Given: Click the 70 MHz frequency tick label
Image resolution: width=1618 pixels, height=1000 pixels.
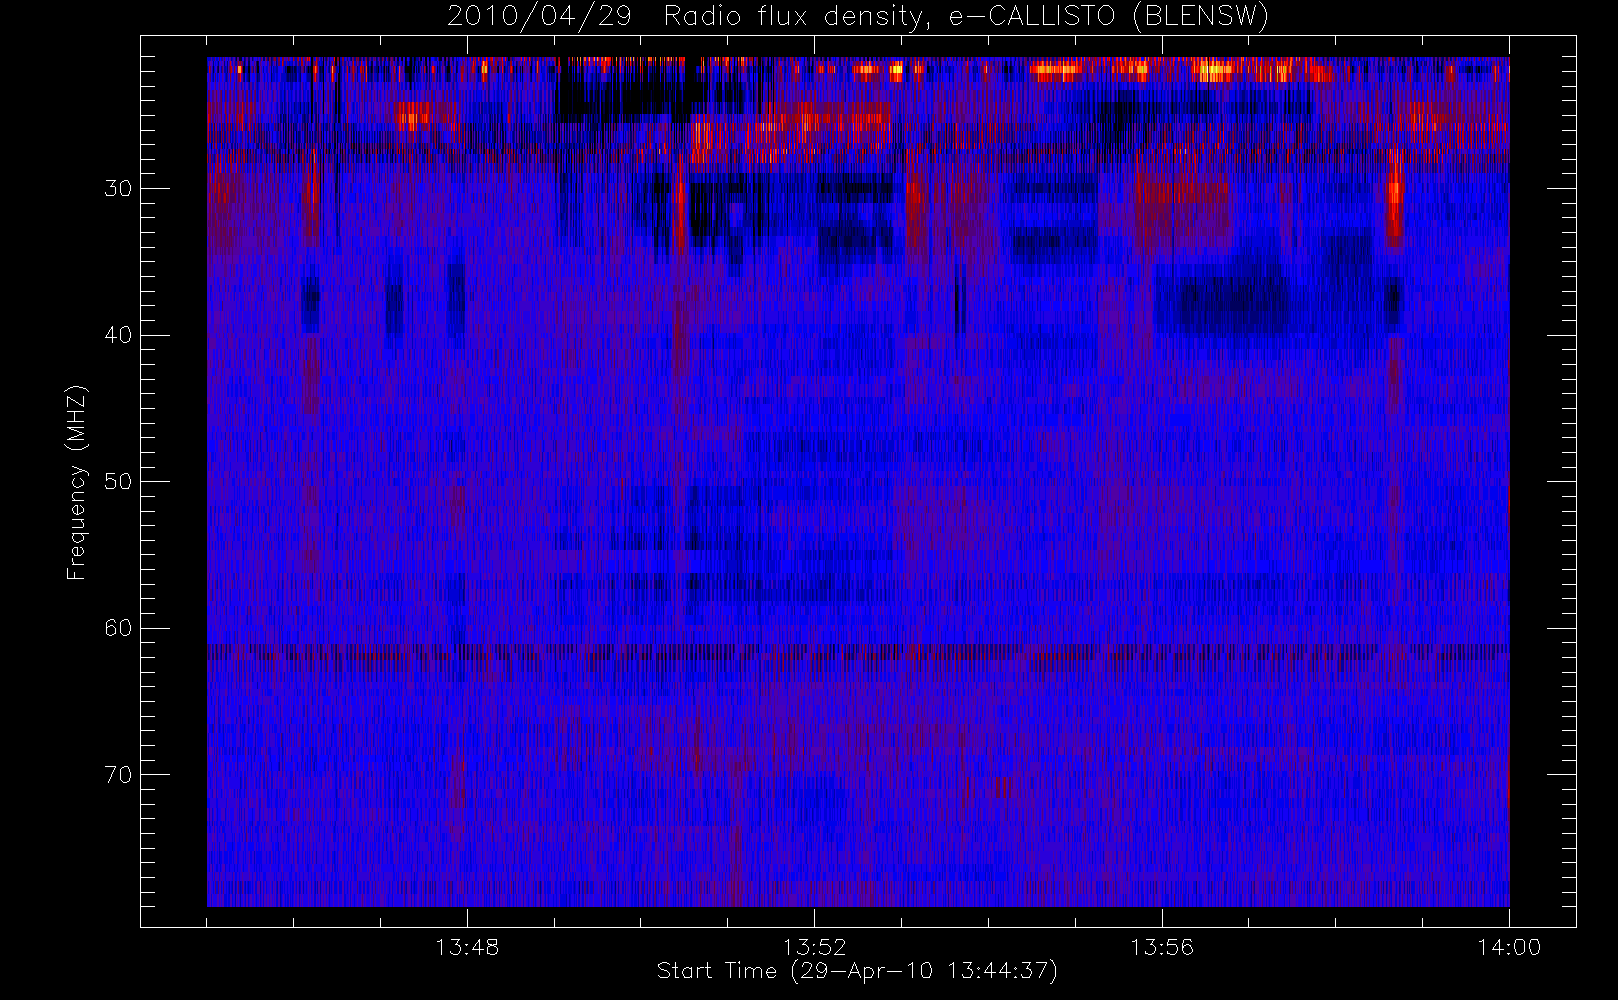Looking at the screenshot, I should pos(118,775).
